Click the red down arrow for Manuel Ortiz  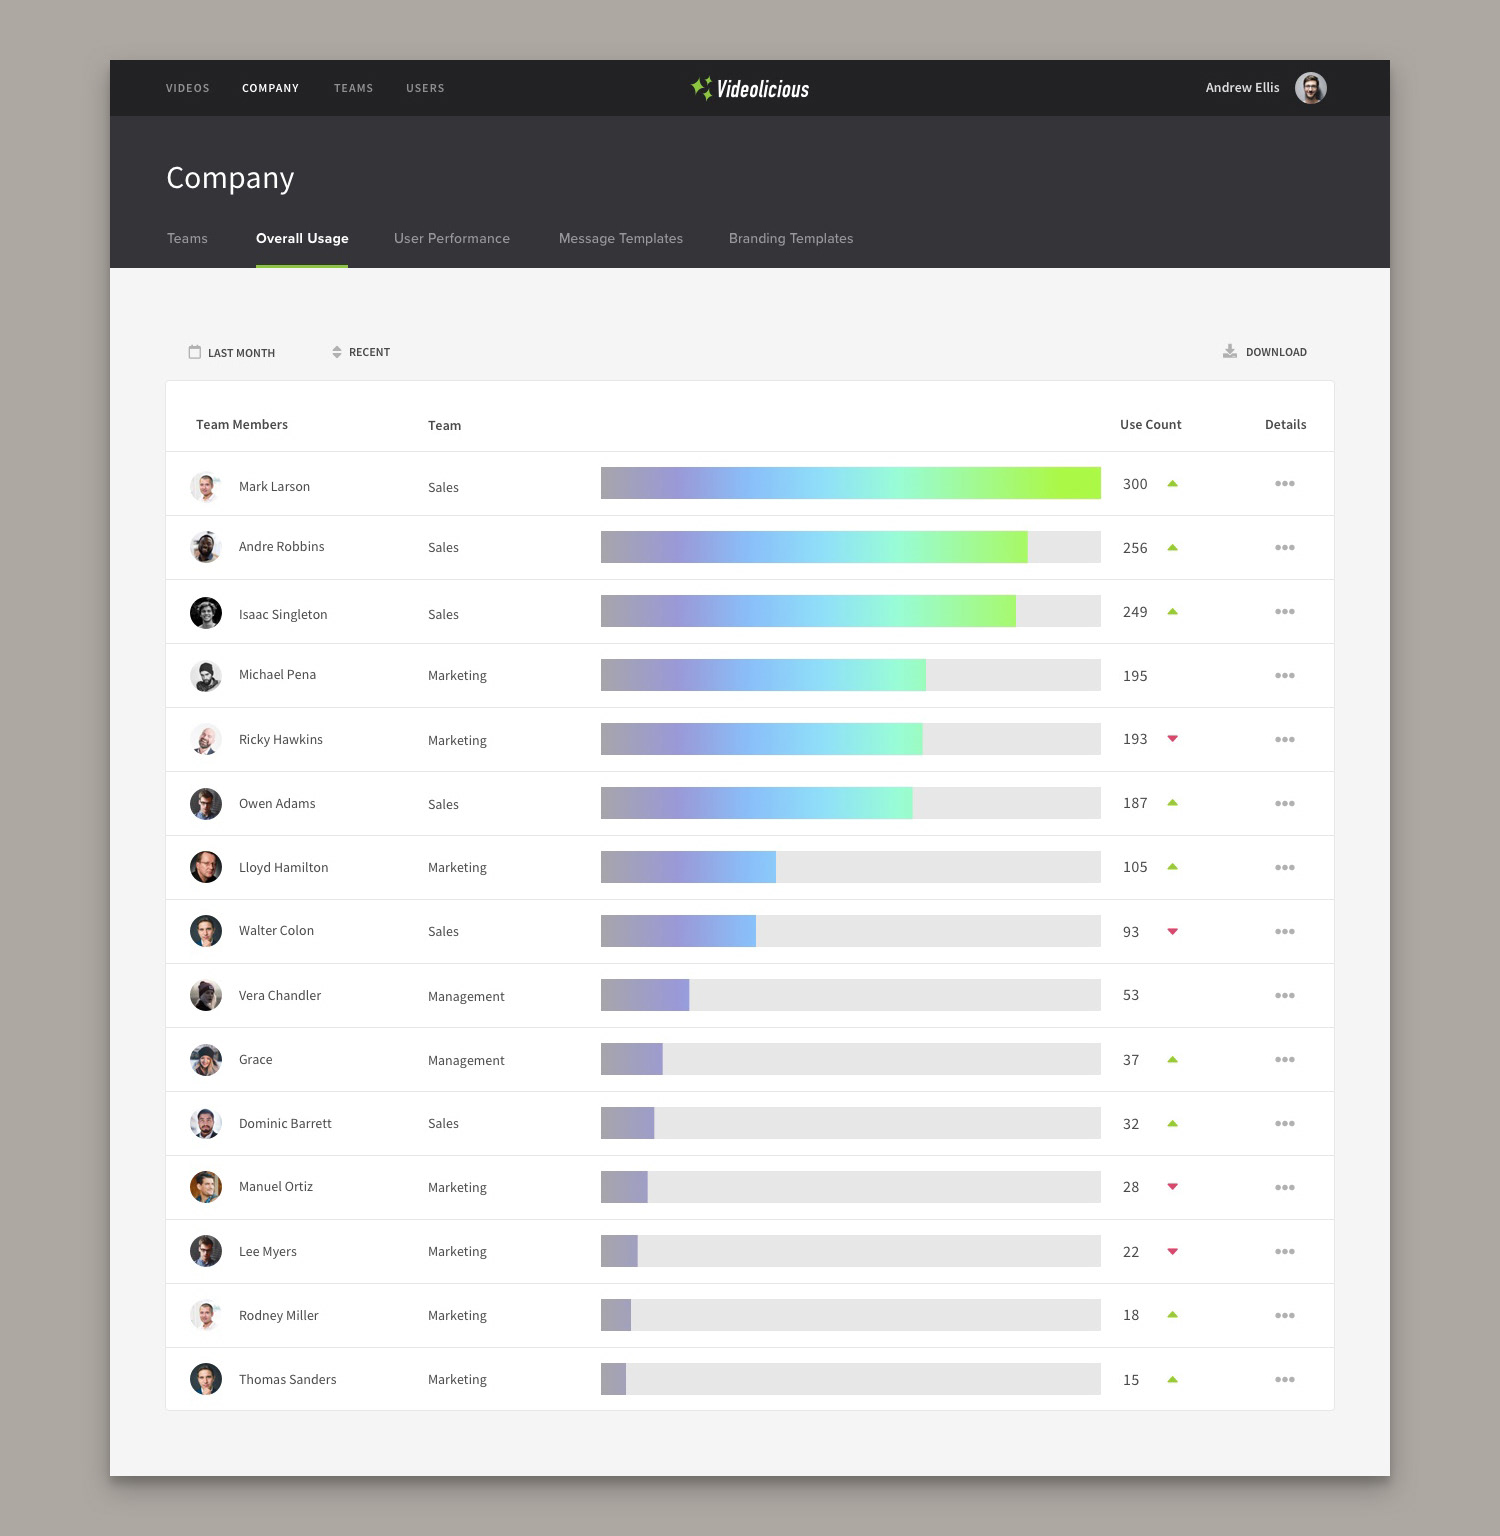(1173, 1187)
